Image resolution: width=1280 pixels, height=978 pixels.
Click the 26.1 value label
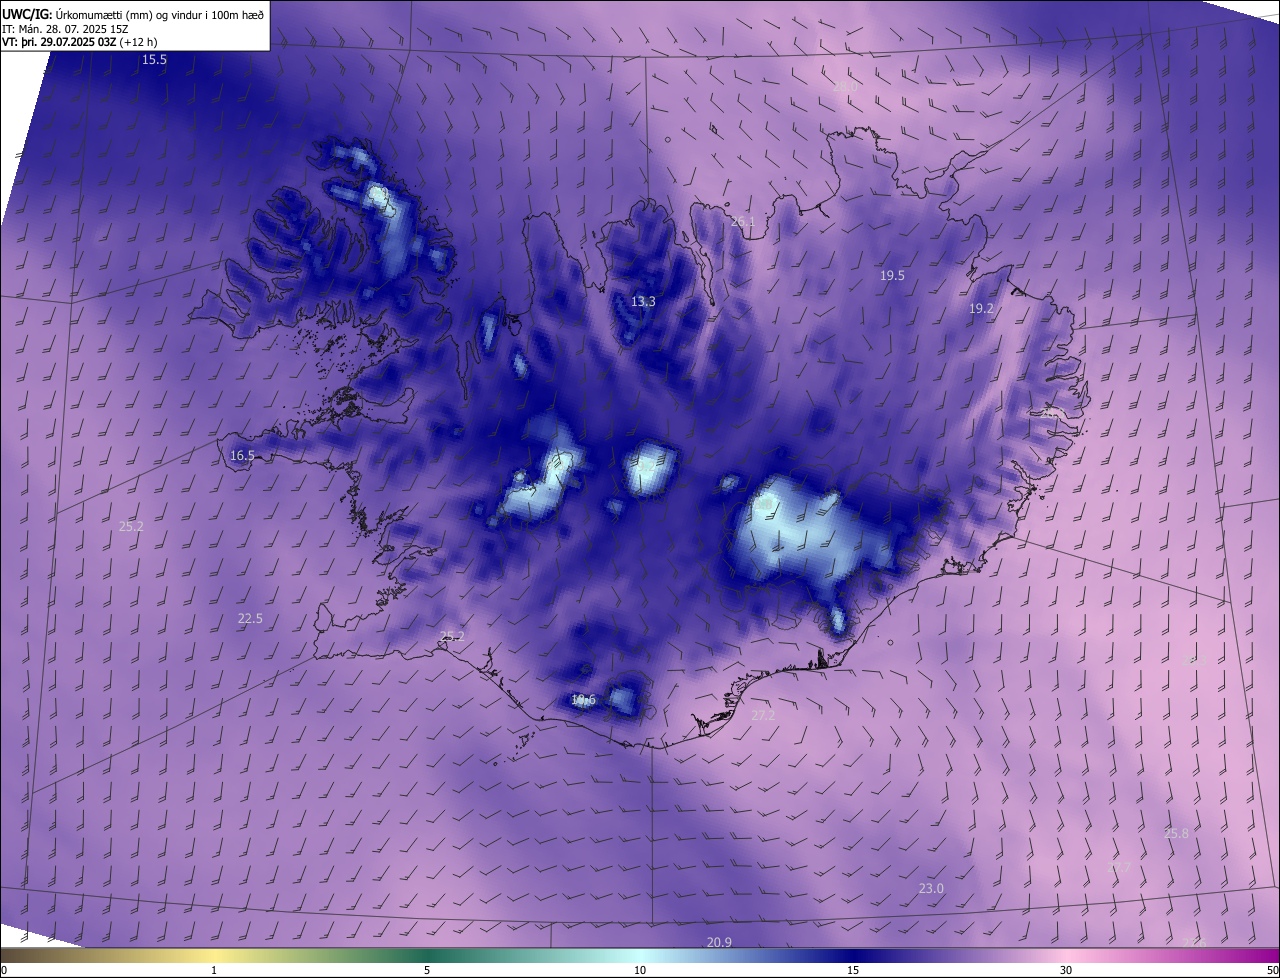[742, 222]
